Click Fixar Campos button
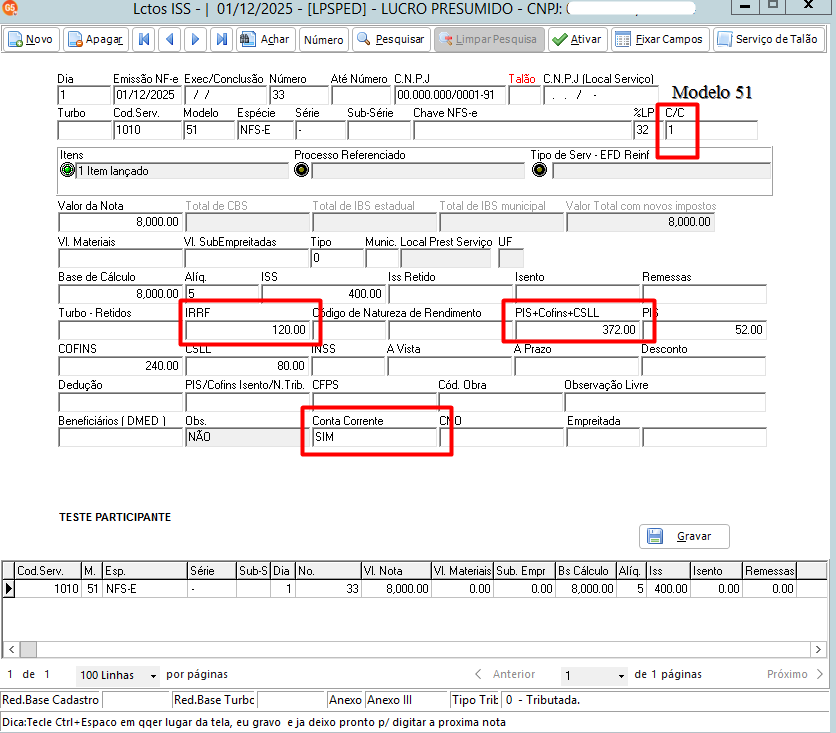Viewport: 836px width, 733px height. pos(660,39)
